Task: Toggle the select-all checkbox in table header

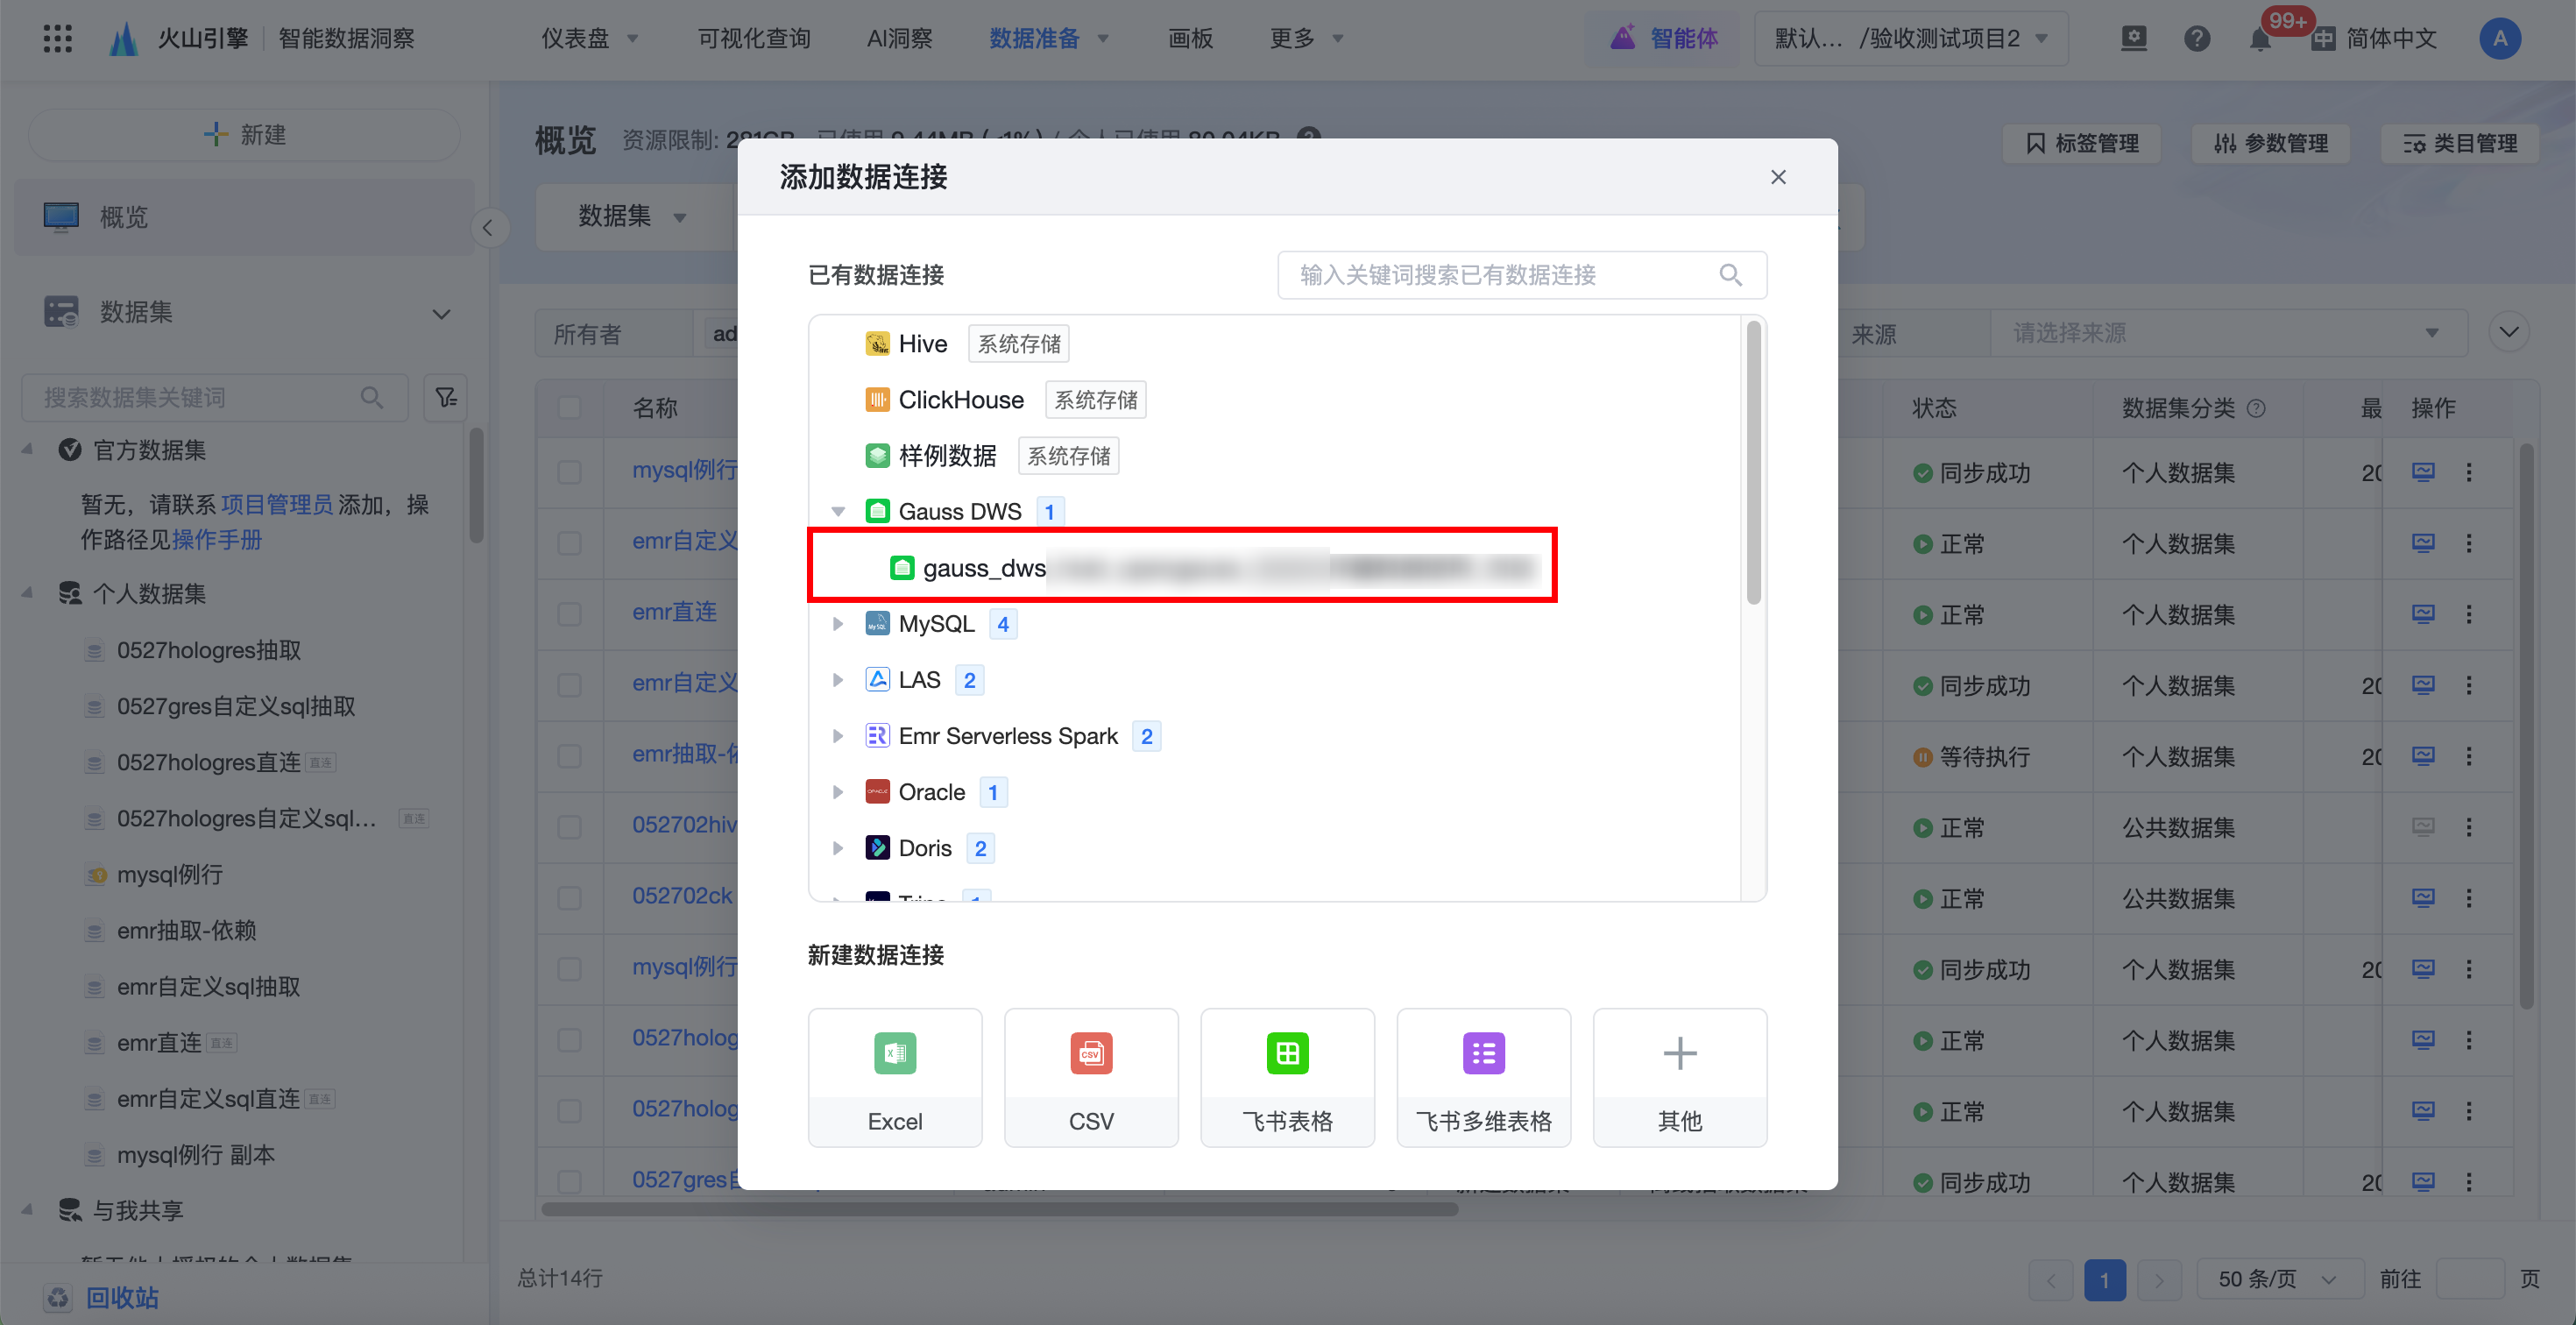Action: 569,408
